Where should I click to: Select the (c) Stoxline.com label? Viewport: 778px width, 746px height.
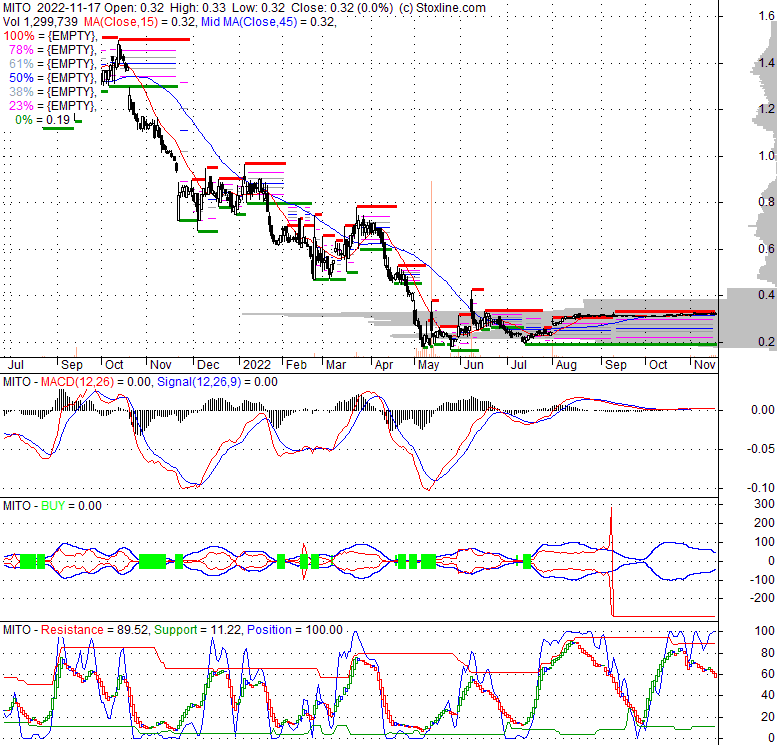point(442,8)
